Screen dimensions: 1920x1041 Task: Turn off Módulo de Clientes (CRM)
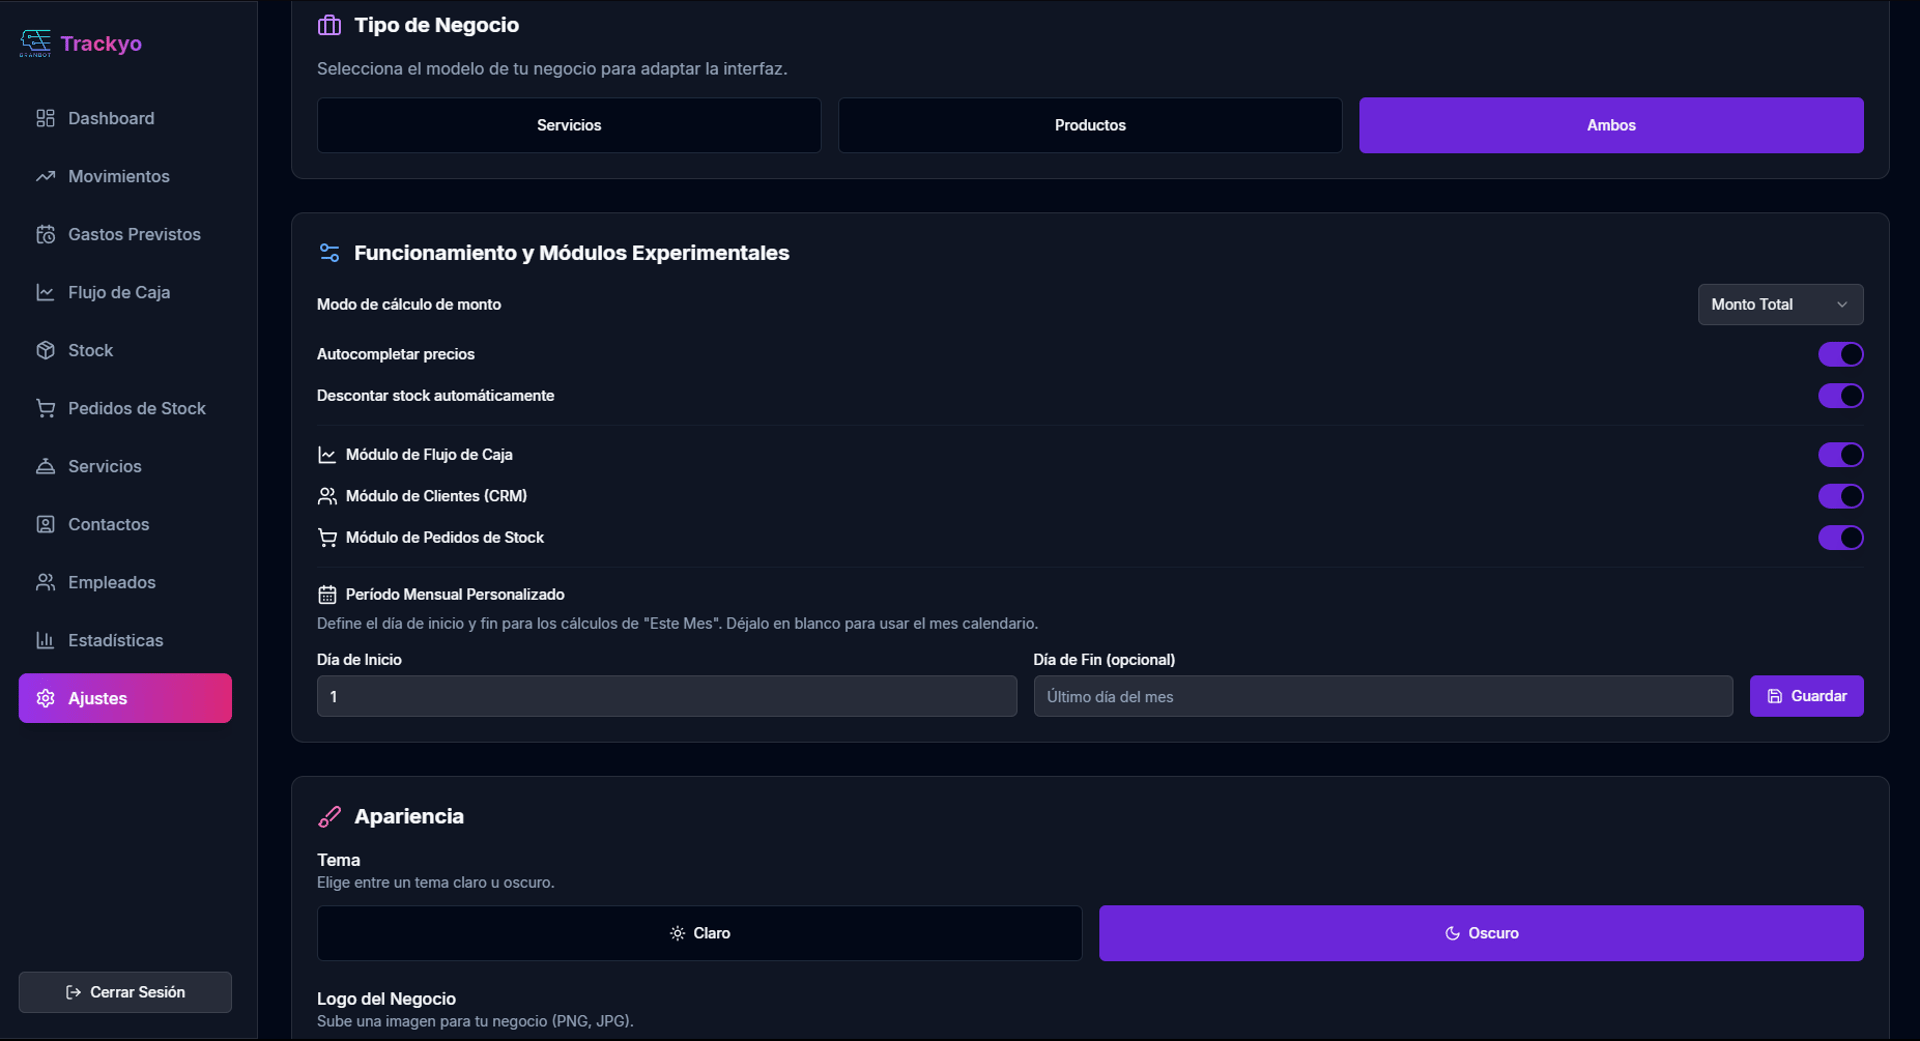(1840, 496)
